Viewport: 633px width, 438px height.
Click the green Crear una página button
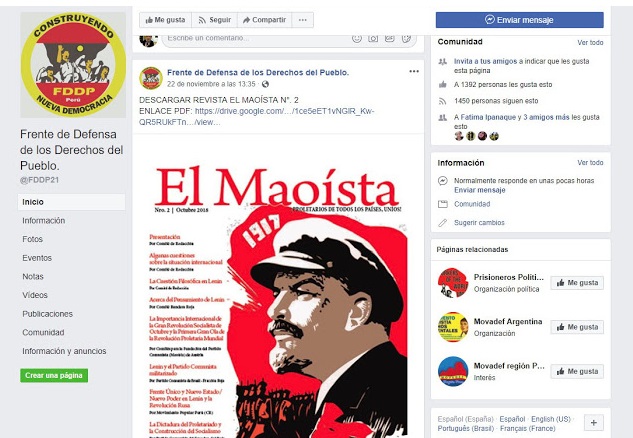(54, 375)
